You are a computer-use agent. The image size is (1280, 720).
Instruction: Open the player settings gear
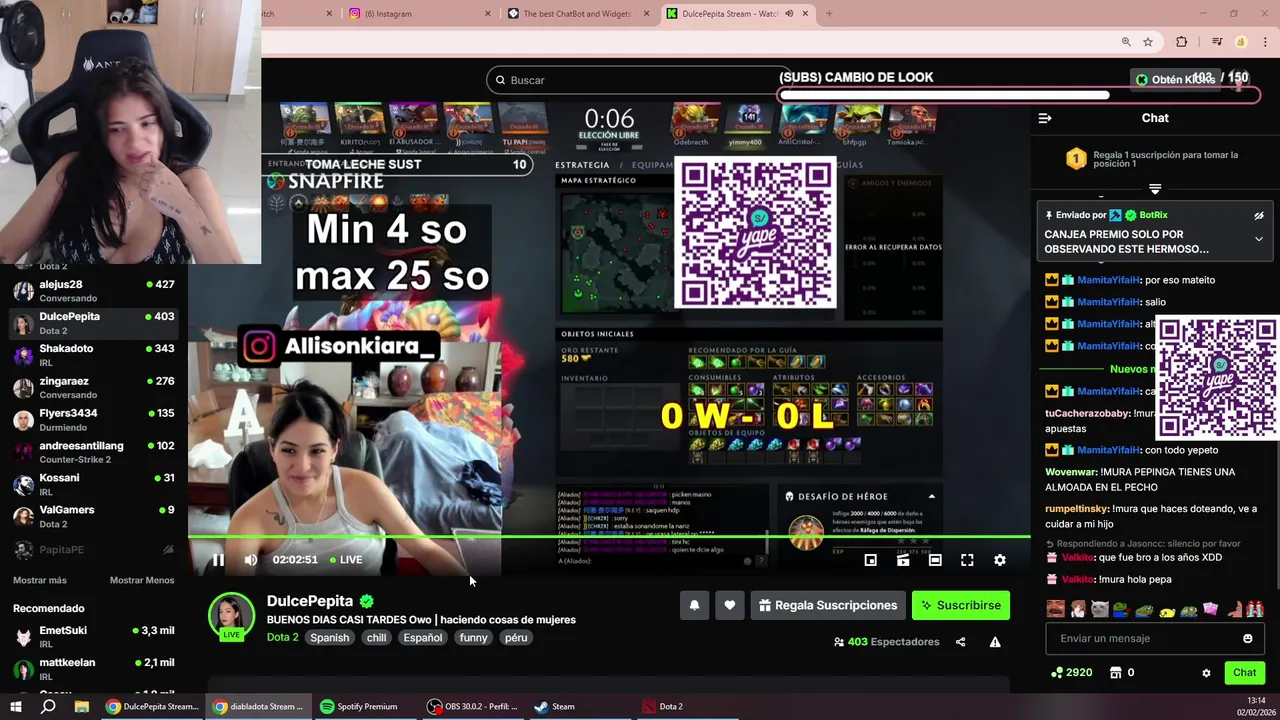[x=999, y=560]
